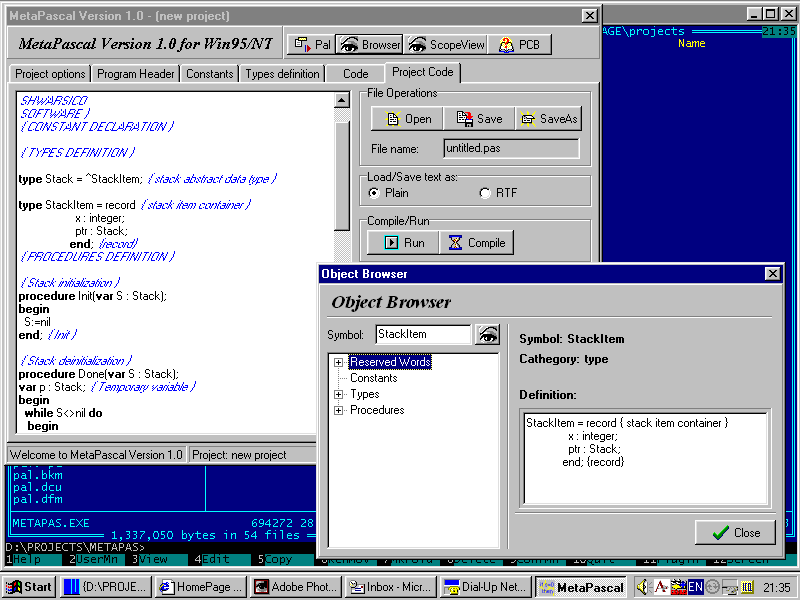Run the program with Run button

[x=403, y=243]
